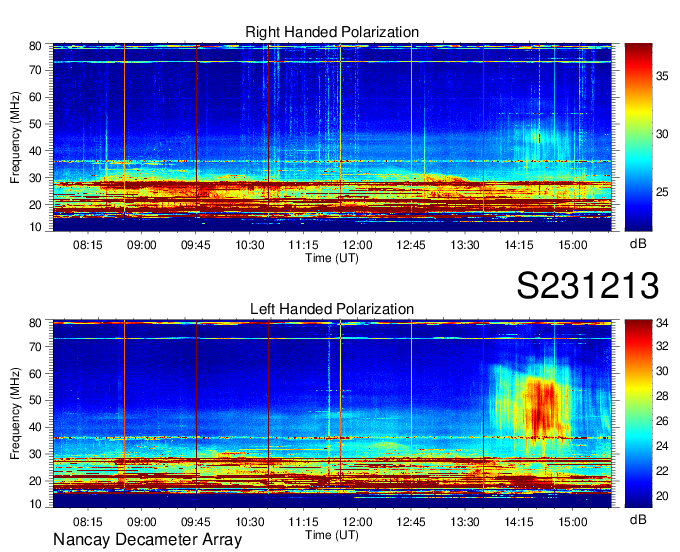Click the 60 MHz tick on the Left Handed frequency axis
Image resolution: width=680 pixels, height=552 pixels.
tap(35, 374)
